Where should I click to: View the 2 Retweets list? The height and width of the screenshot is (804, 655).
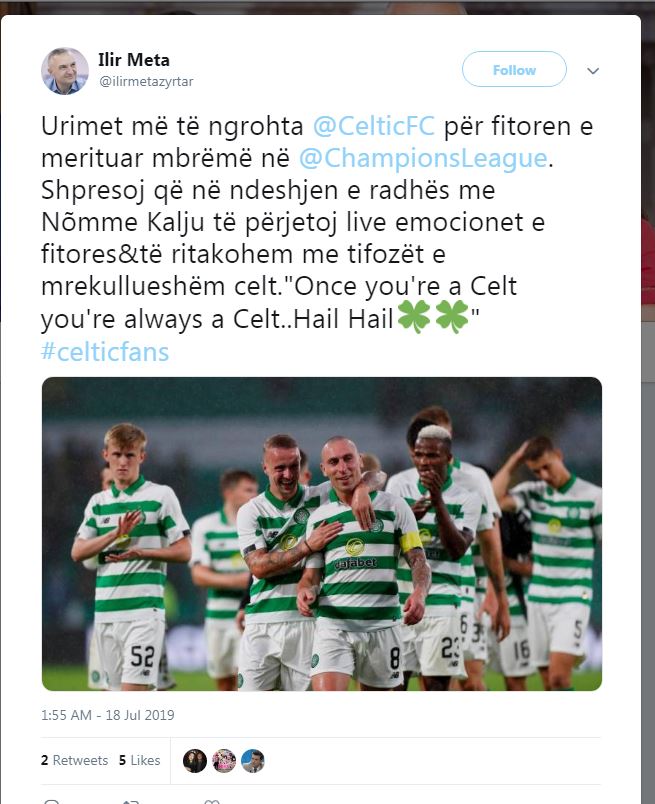[74, 760]
